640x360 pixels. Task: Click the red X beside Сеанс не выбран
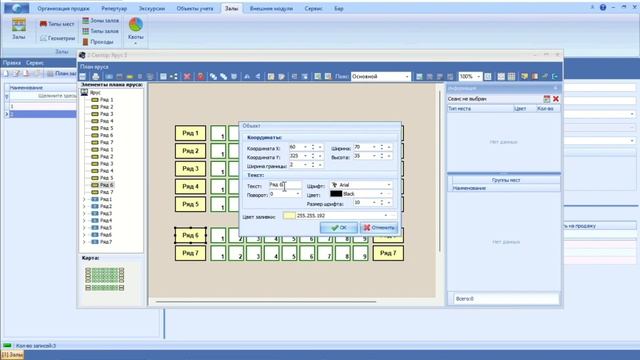click(556, 99)
